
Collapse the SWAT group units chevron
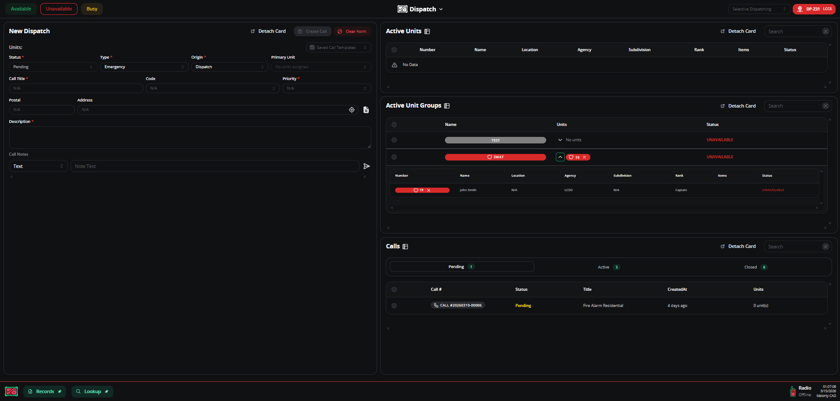point(560,157)
